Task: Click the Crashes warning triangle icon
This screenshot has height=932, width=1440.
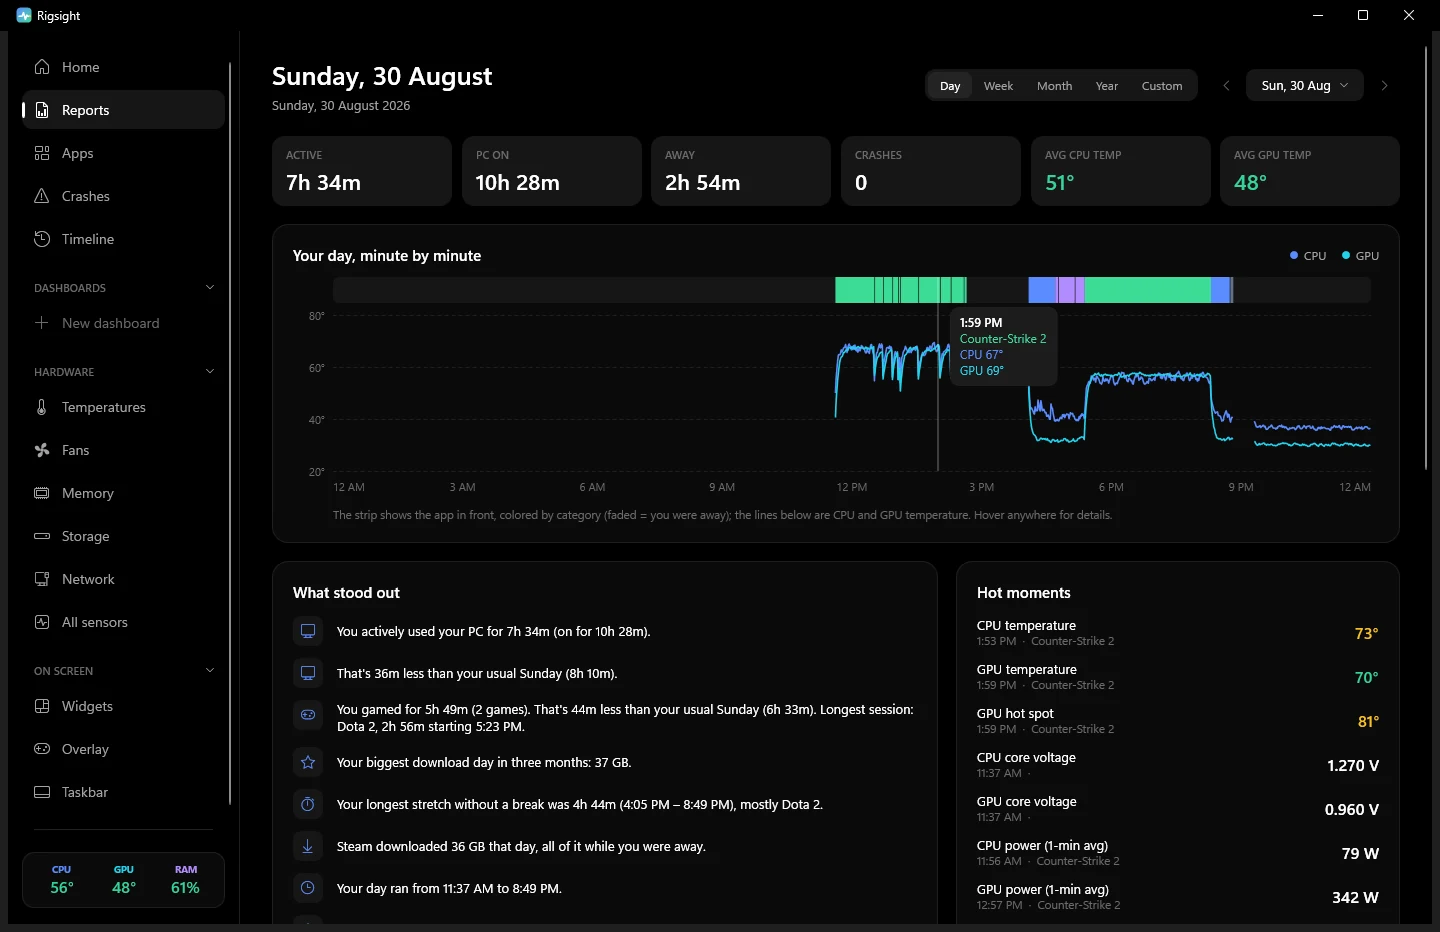Action: 42,196
